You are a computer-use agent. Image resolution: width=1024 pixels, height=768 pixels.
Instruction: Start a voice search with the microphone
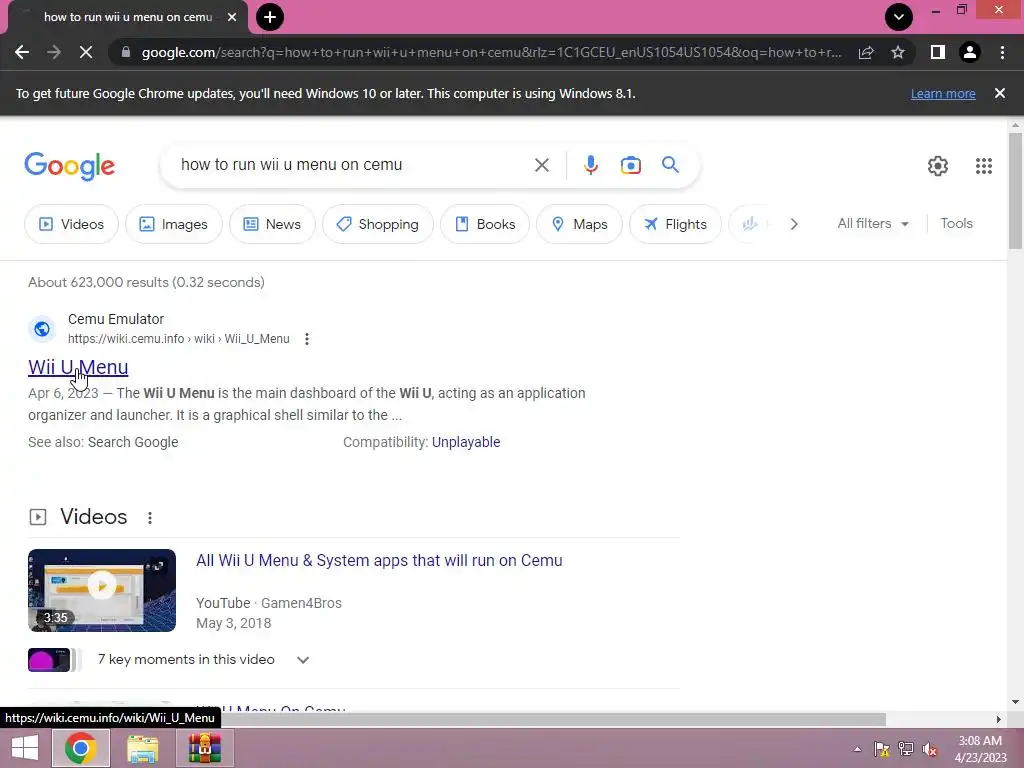pyautogui.click(x=590, y=165)
